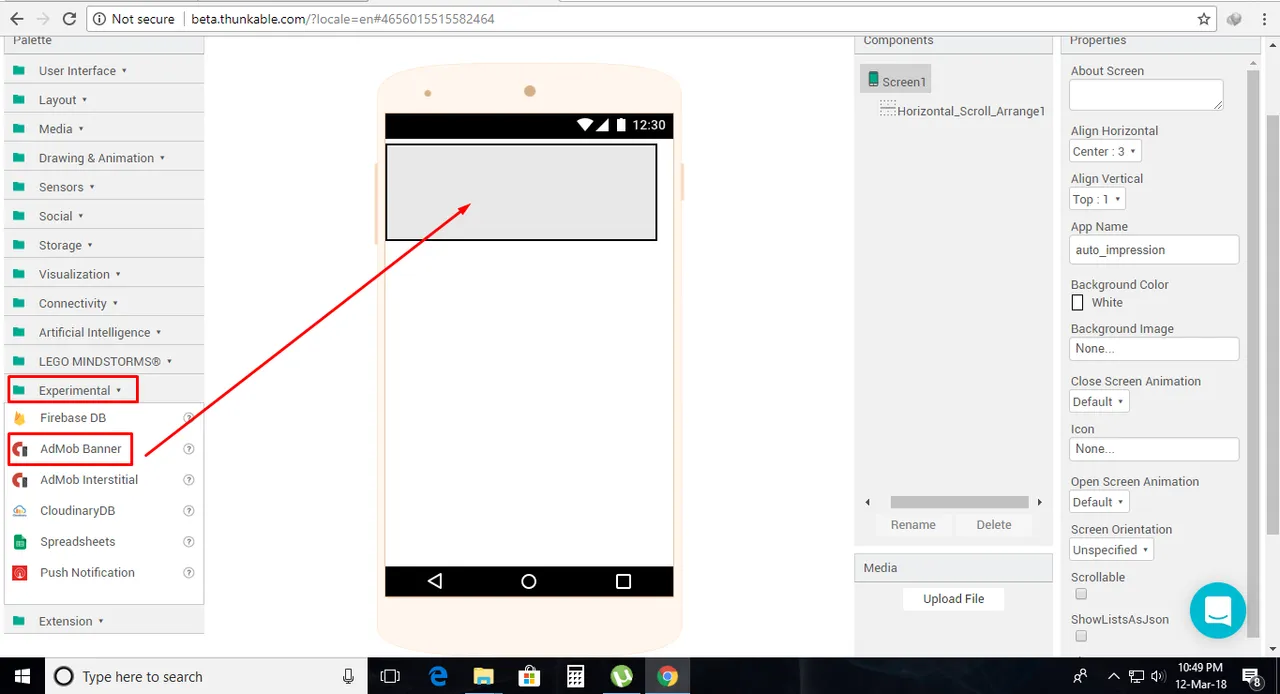The image size is (1280, 694).
Task: Toggle the Scrollable checkbox
Action: [1081, 594]
